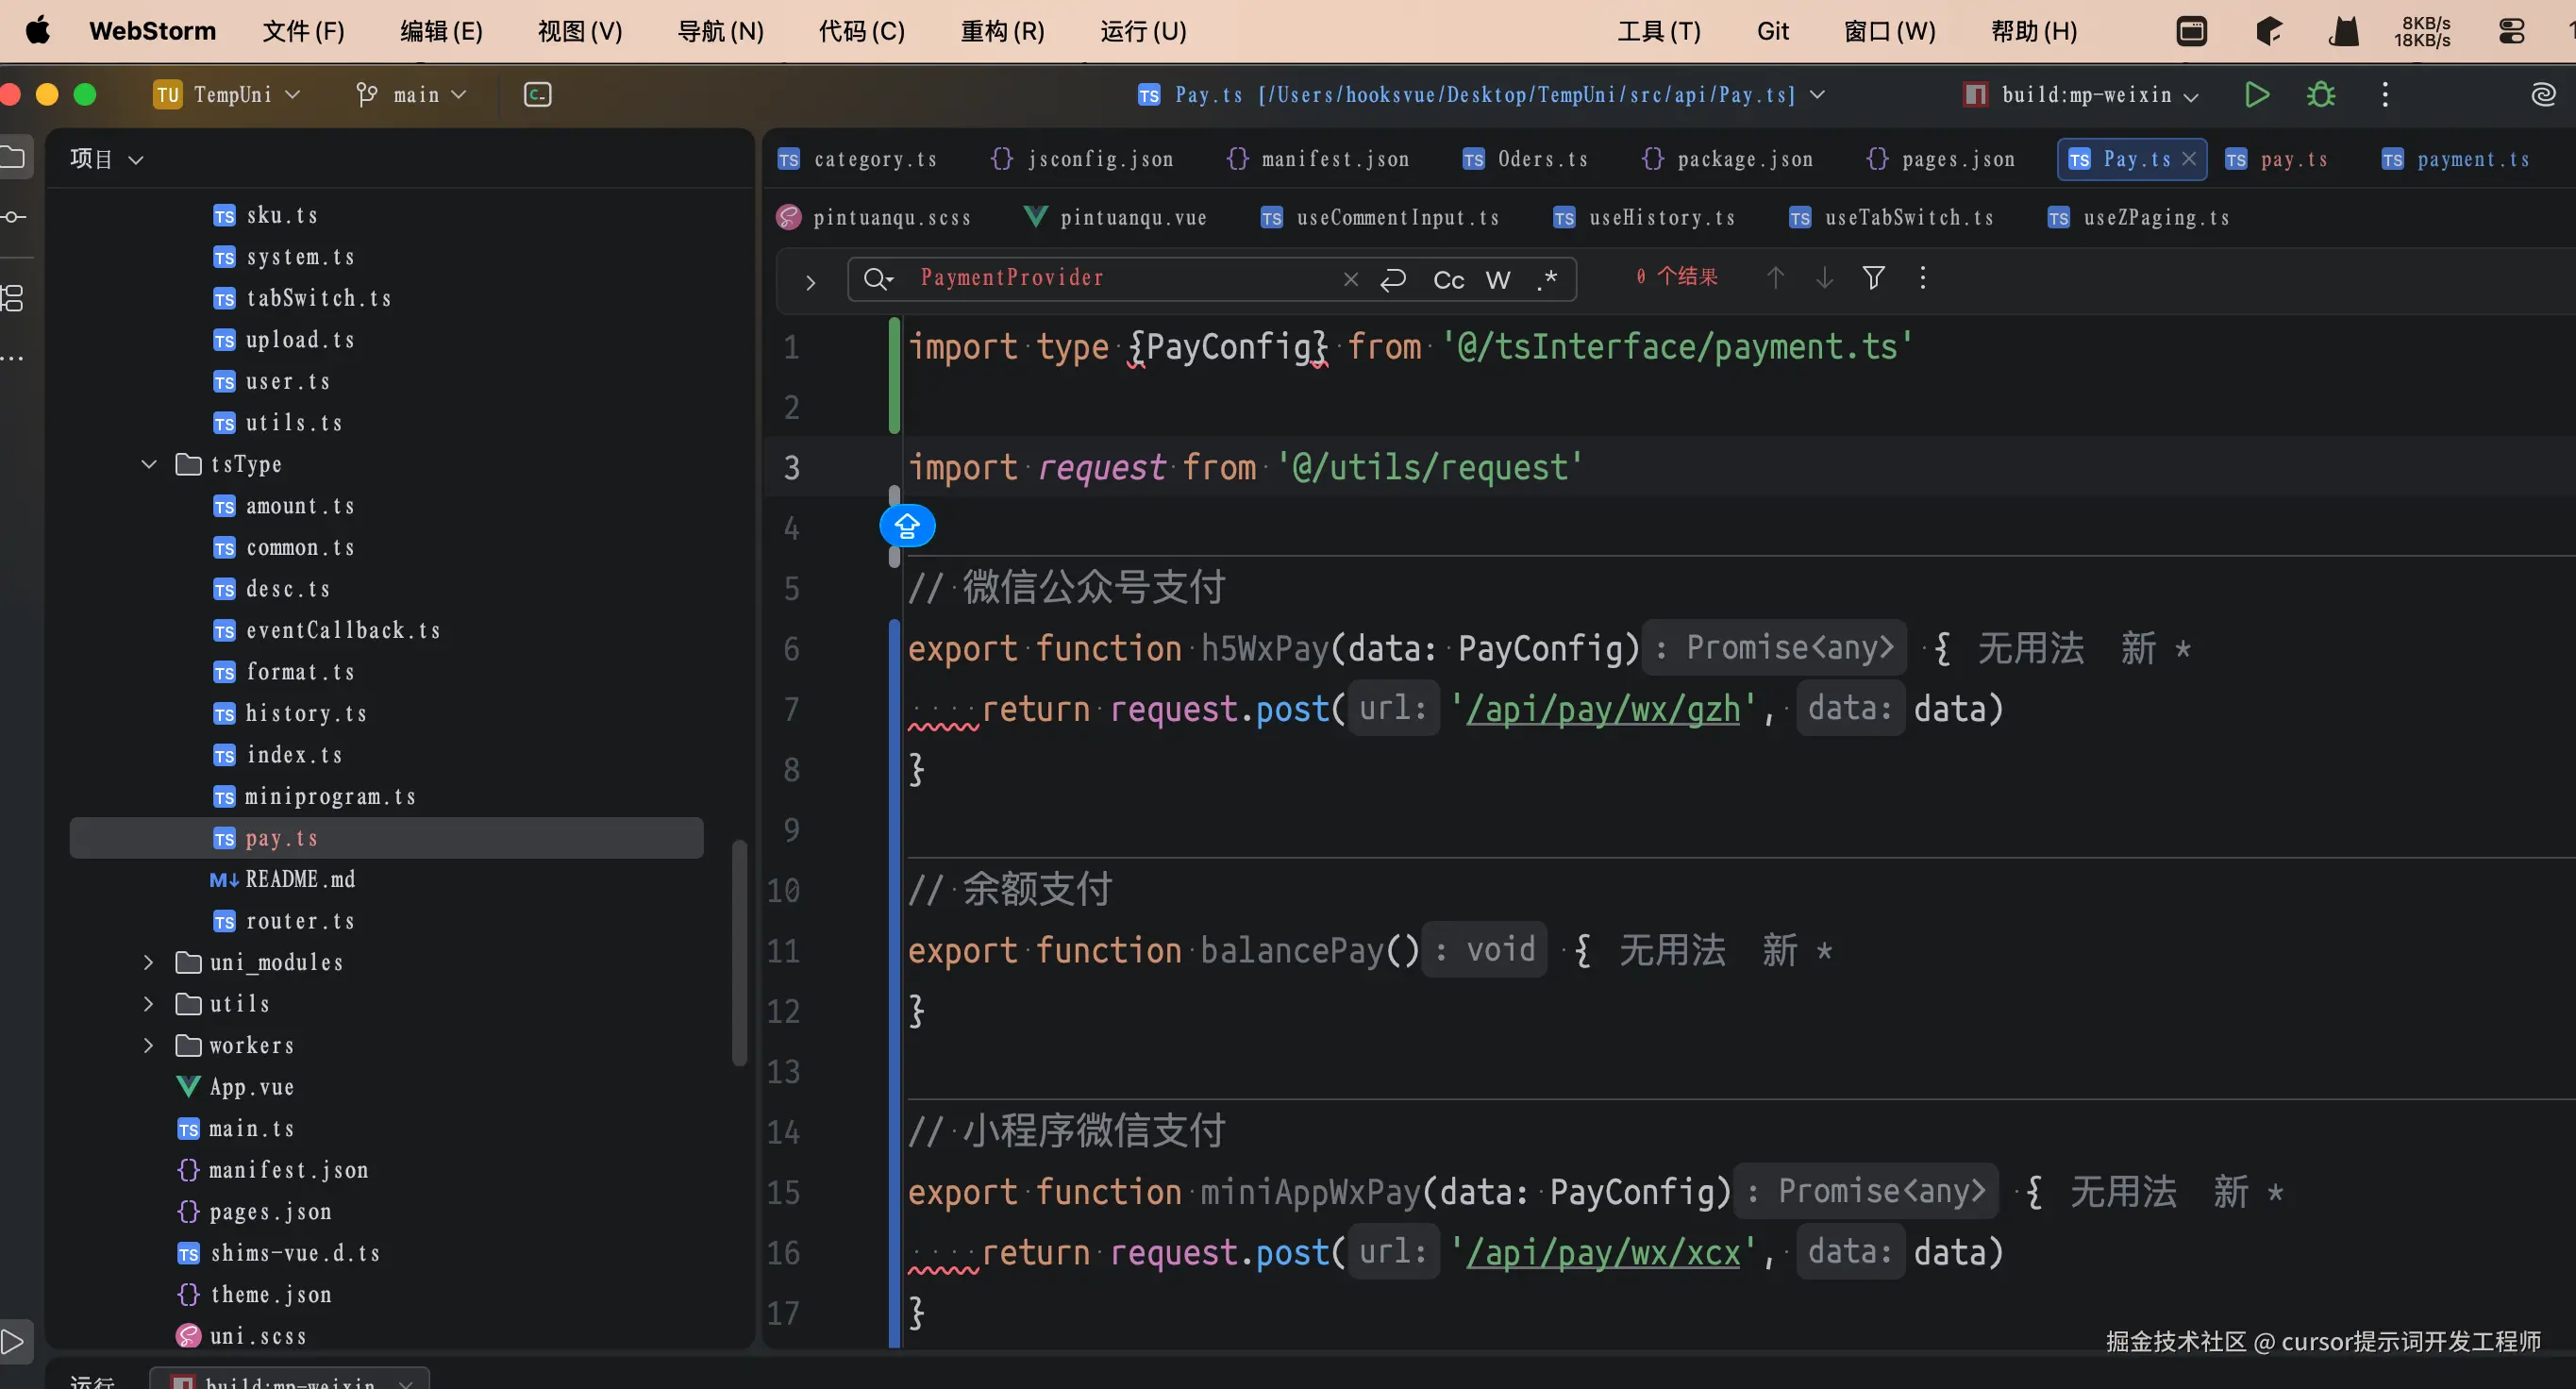
Task: Go to previous search occurrence arrow
Action: tap(1775, 278)
